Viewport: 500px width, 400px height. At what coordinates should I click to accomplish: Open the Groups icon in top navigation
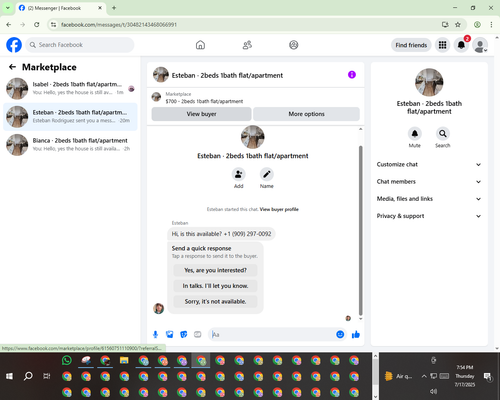point(294,45)
